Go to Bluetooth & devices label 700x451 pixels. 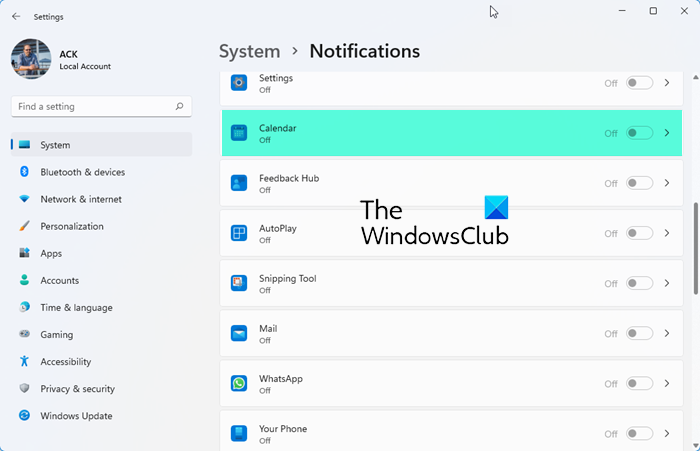point(83,172)
